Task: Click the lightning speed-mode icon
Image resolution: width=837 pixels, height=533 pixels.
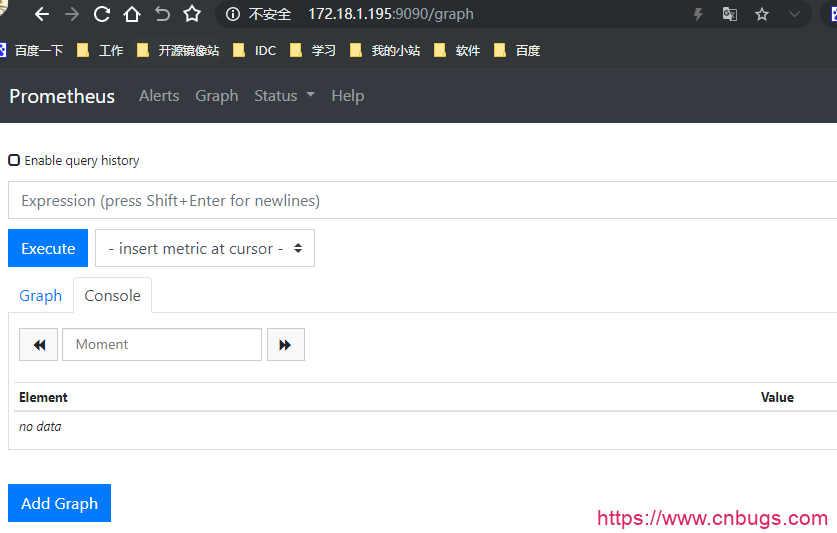Action: pos(698,14)
